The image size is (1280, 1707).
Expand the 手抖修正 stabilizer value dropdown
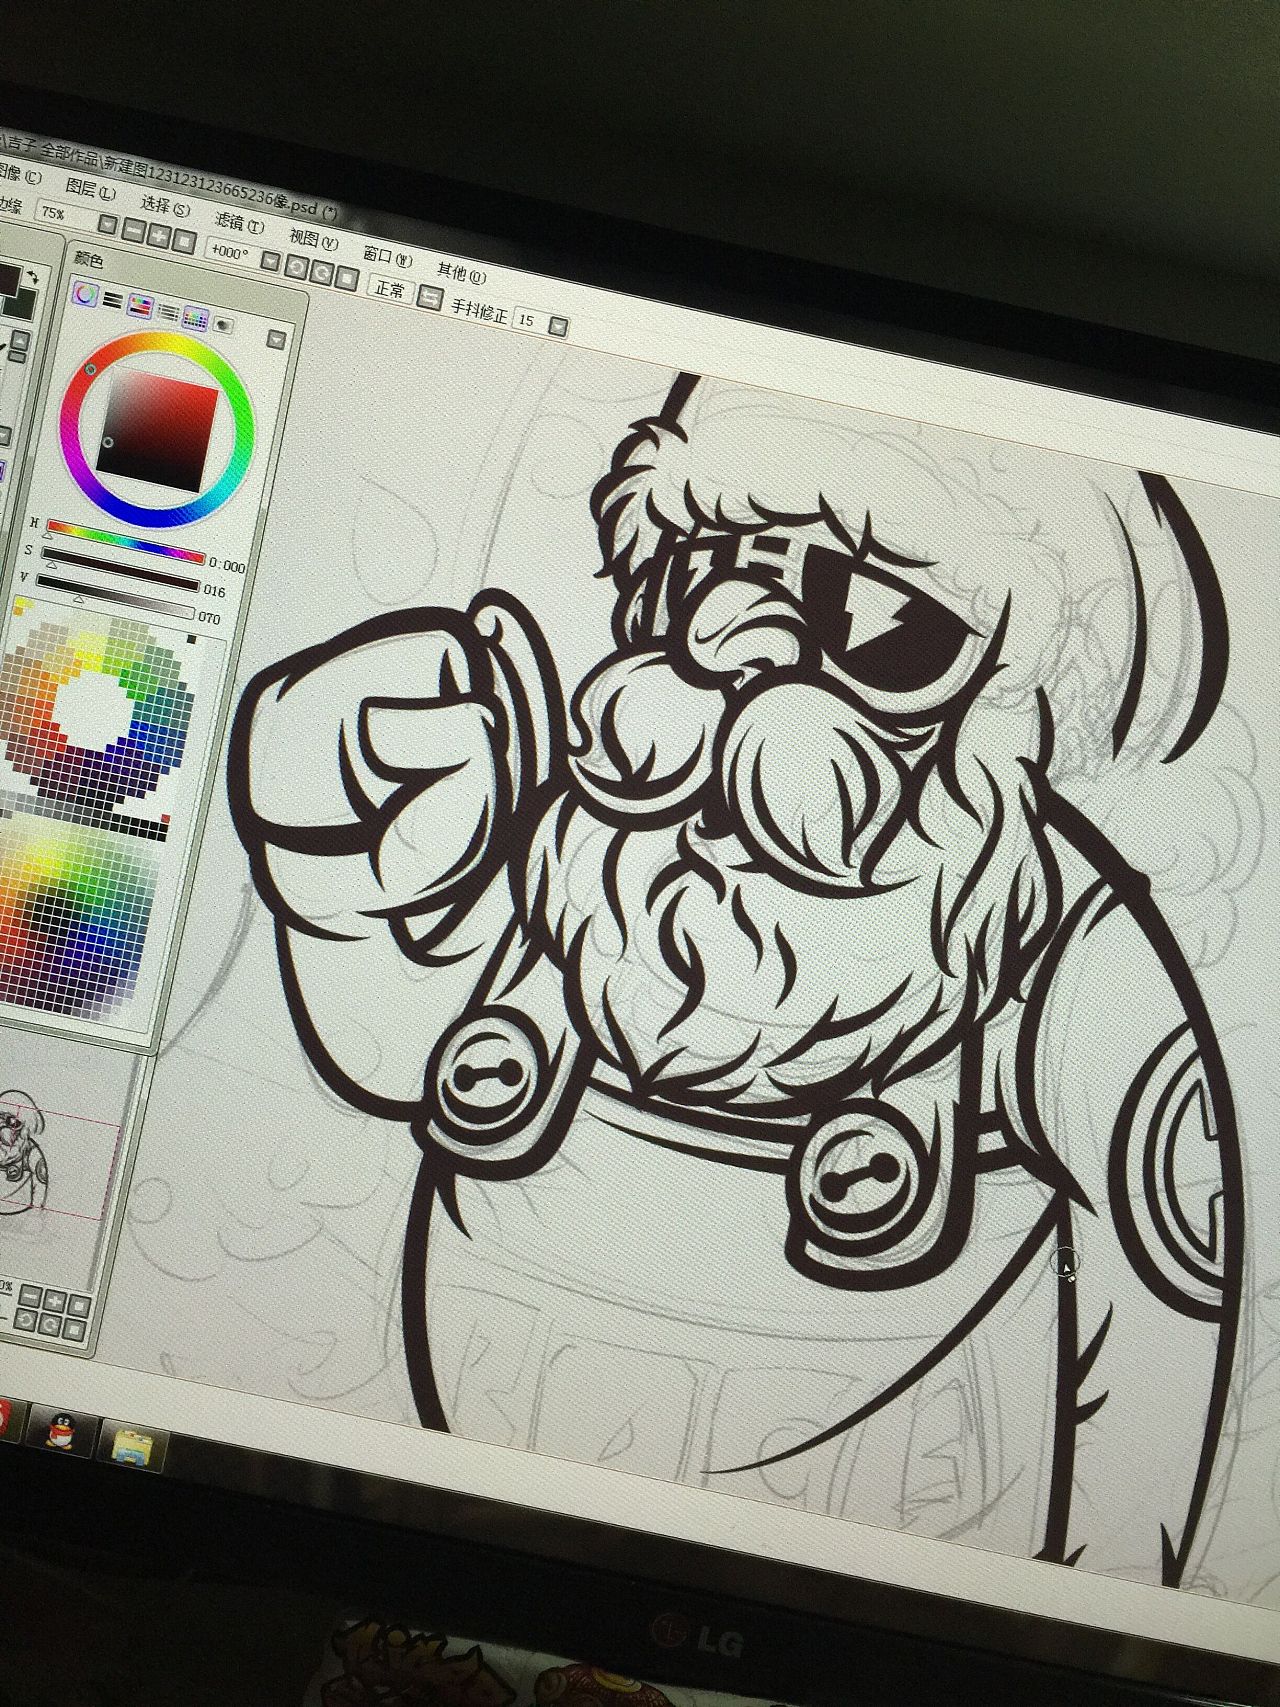[558, 327]
